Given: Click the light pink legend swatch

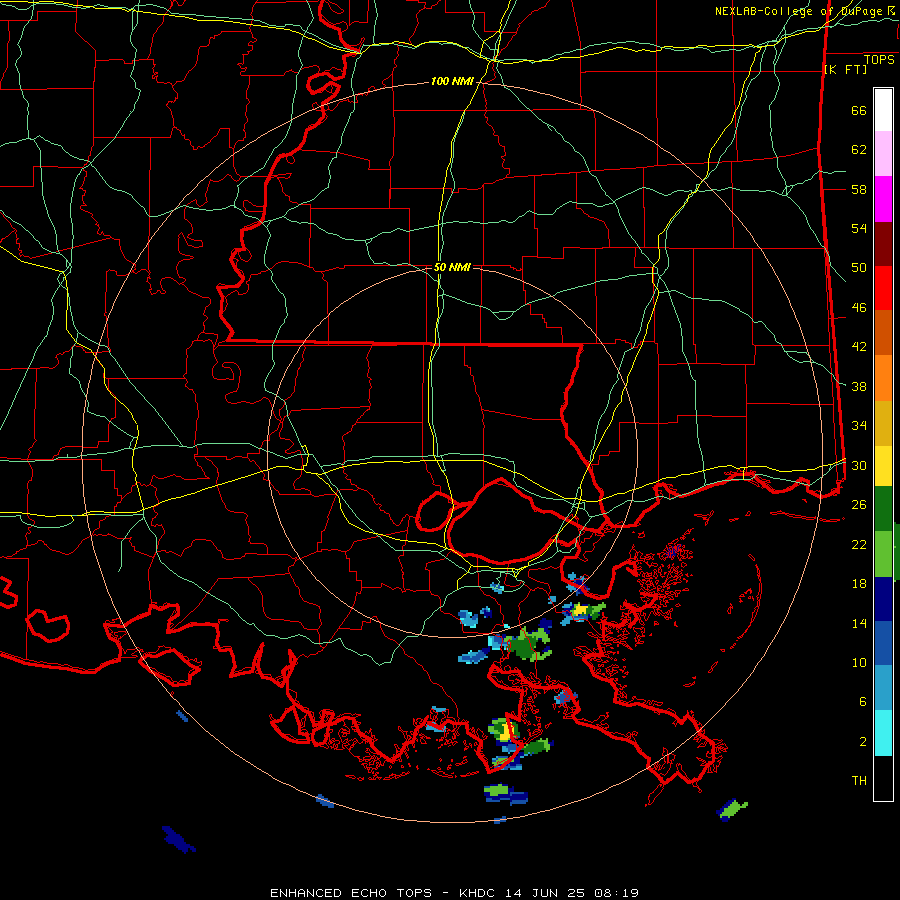Looking at the screenshot, I should [883, 154].
